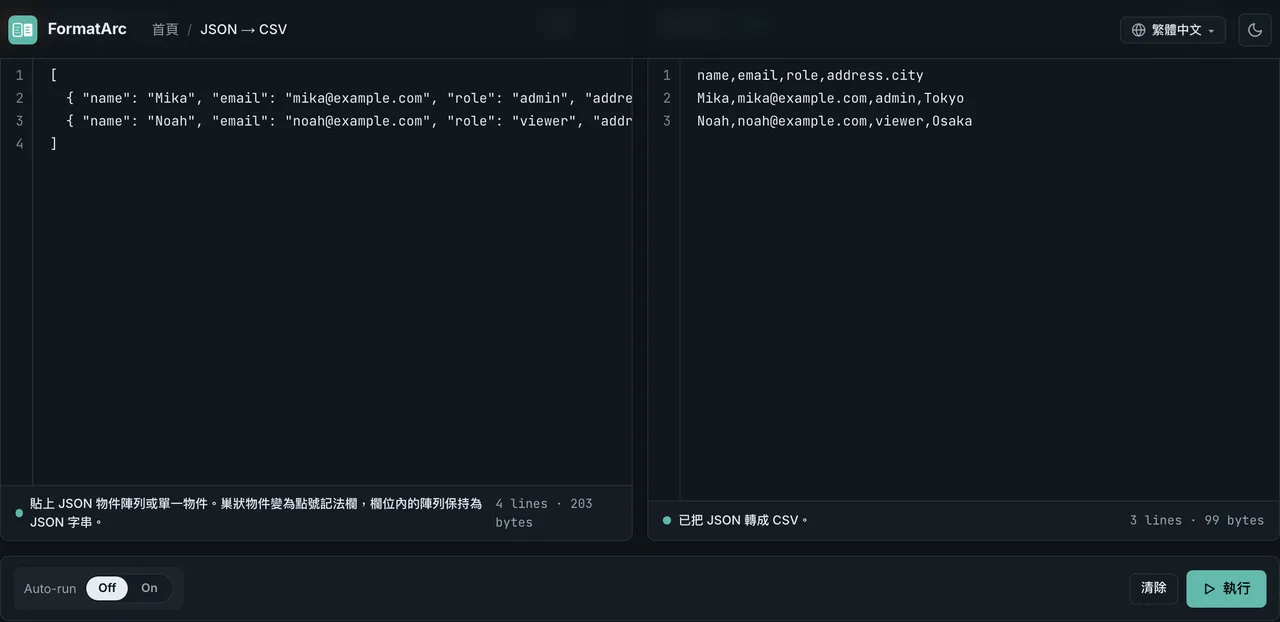The image size is (1280, 622).
Task: Click the play icon on 執行 button
Action: 1209,589
